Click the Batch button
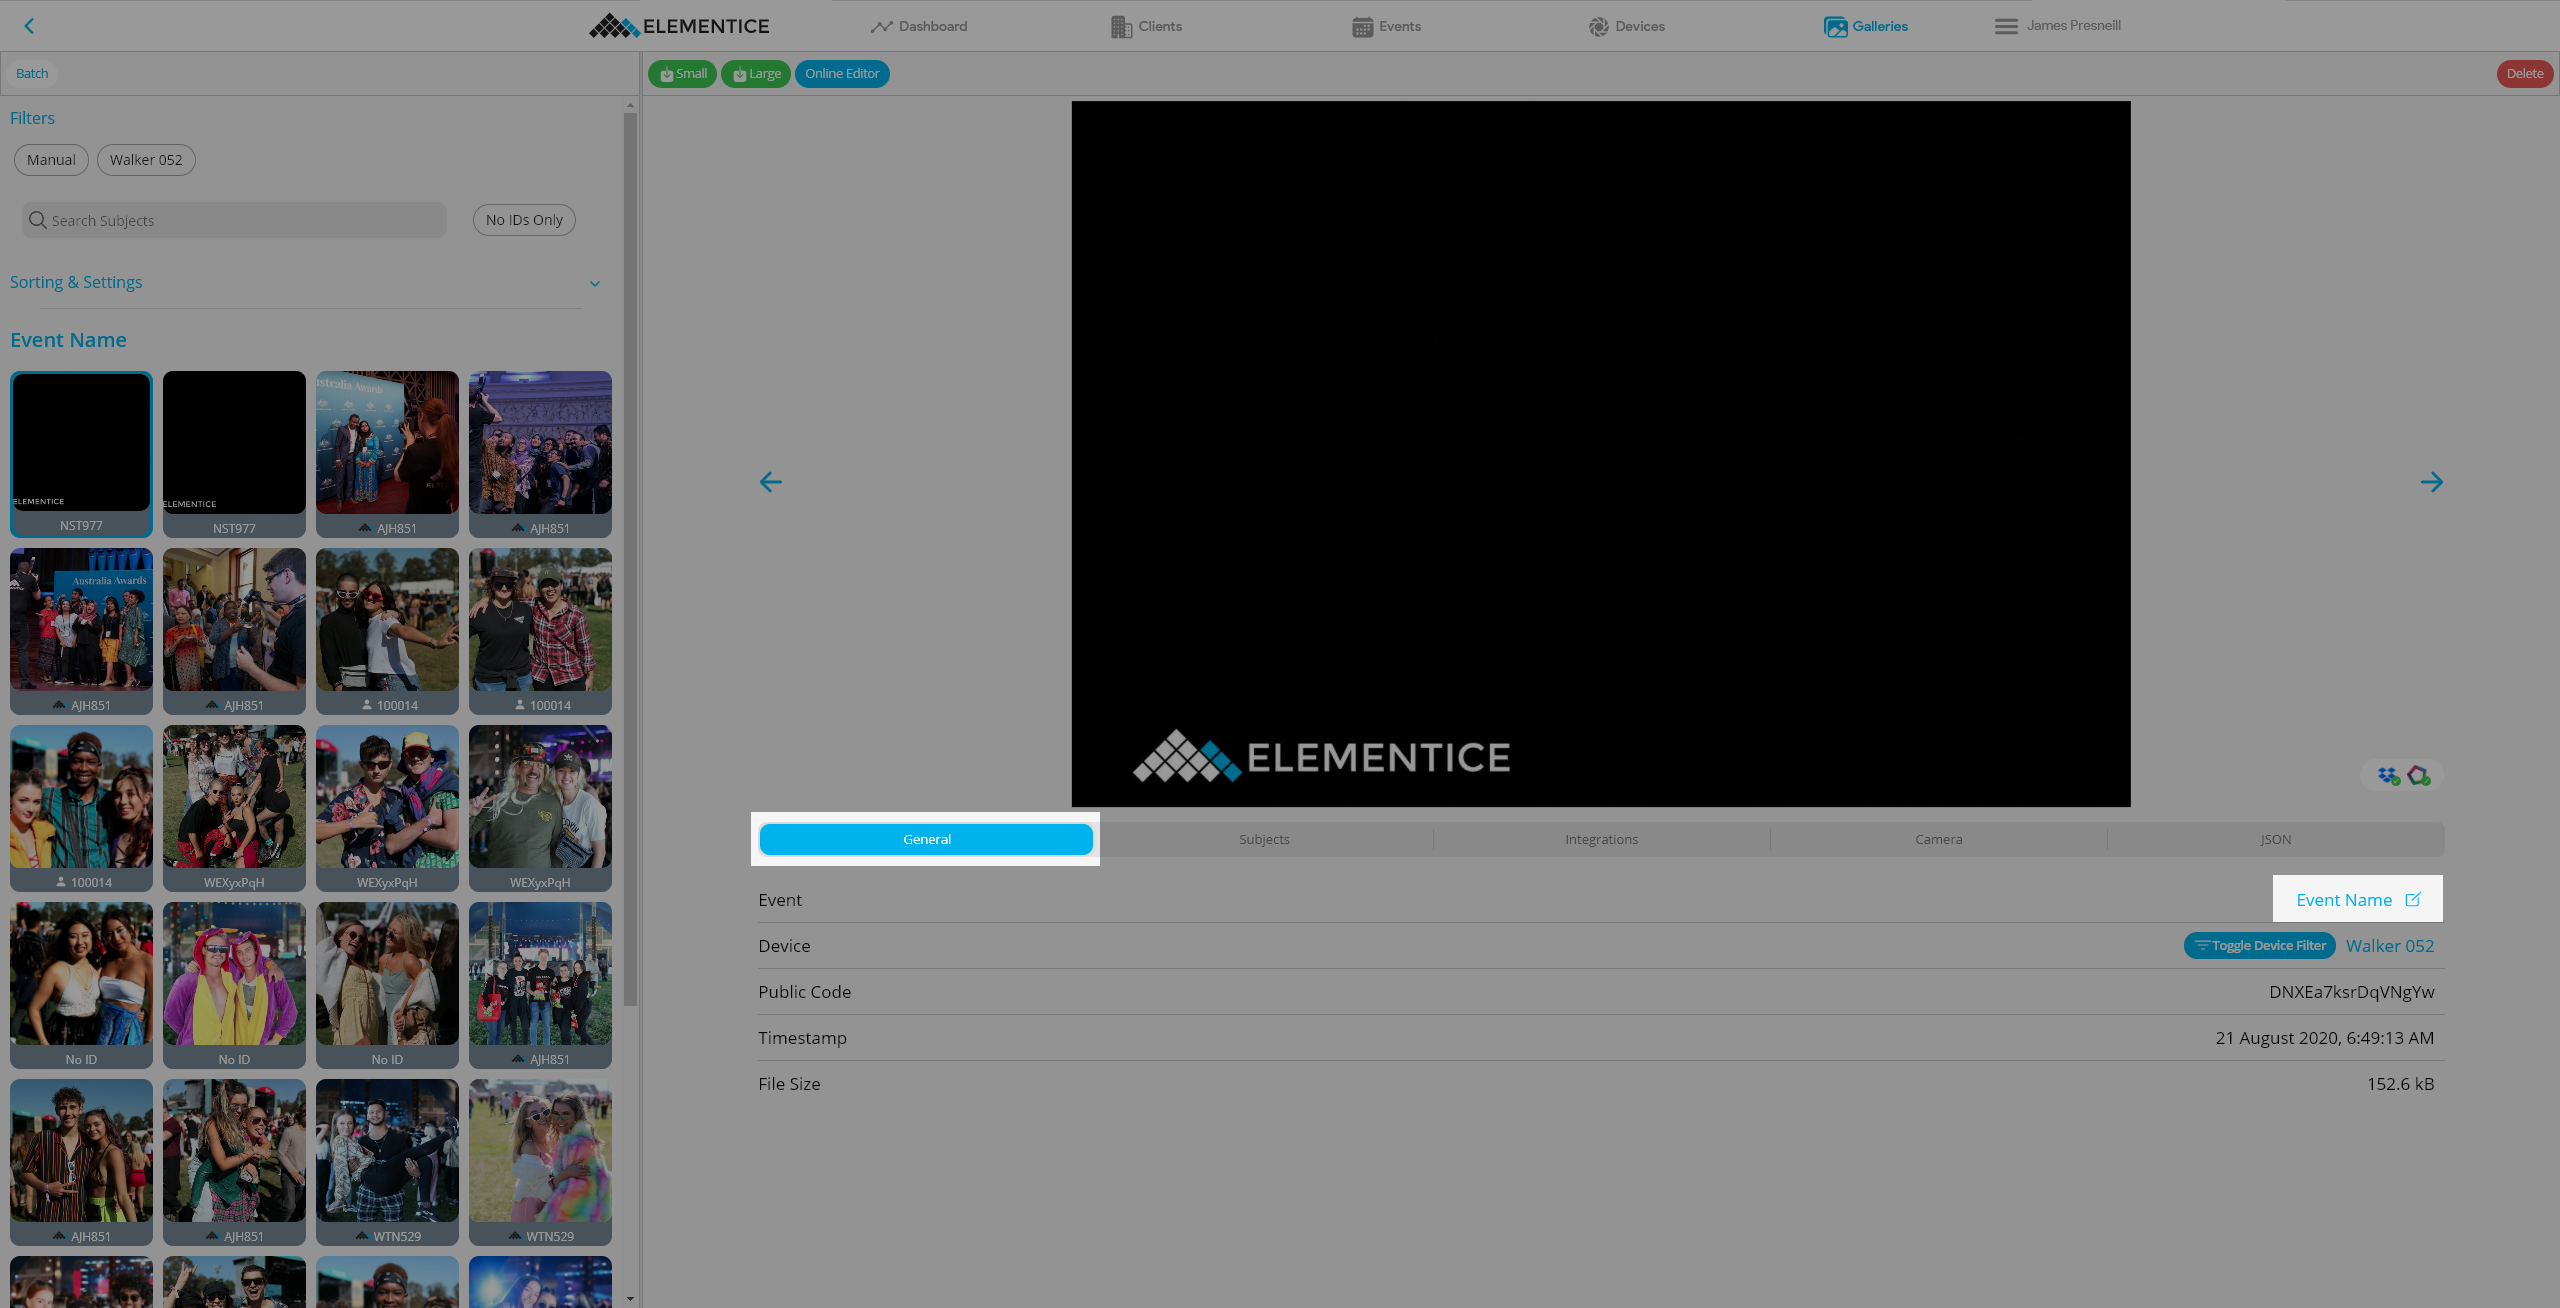Screen dimensions: 2560x1308 pyautogui.click(x=32, y=73)
